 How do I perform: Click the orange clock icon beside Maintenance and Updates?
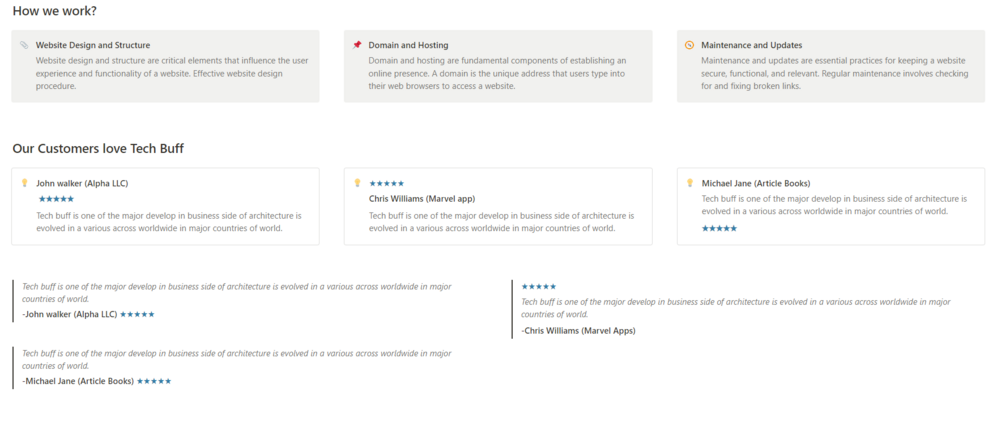tap(689, 45)
